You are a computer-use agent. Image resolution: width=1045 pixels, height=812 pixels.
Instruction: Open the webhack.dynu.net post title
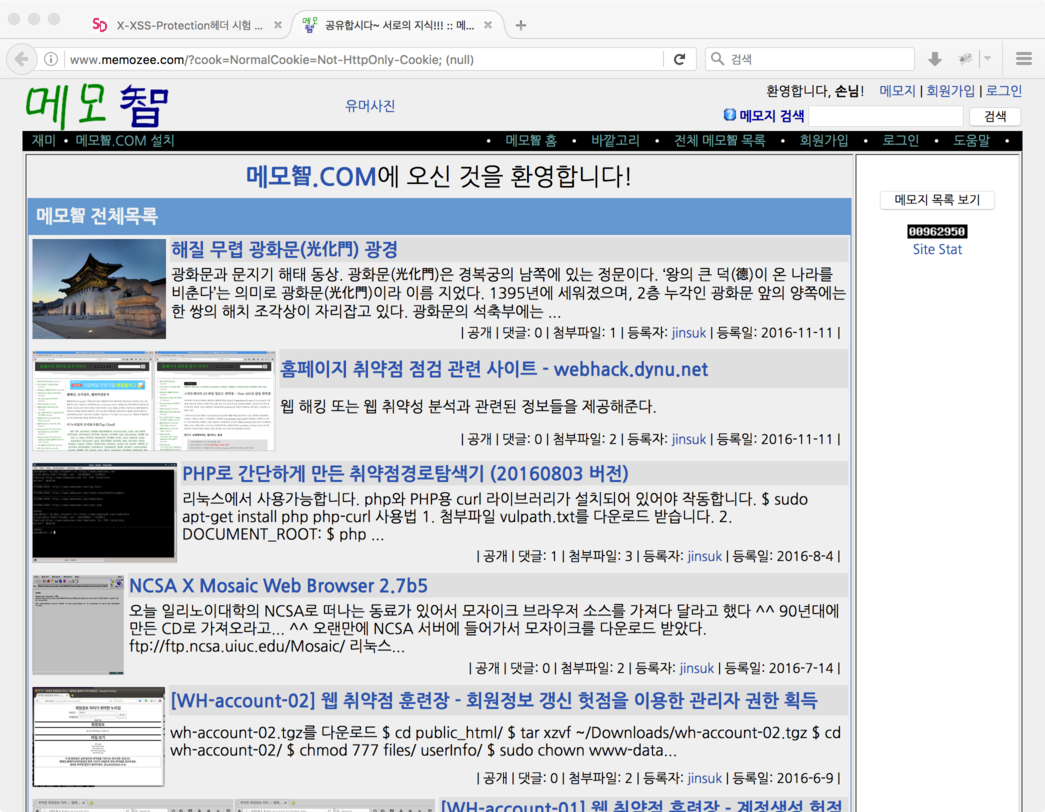click(494, 369)
